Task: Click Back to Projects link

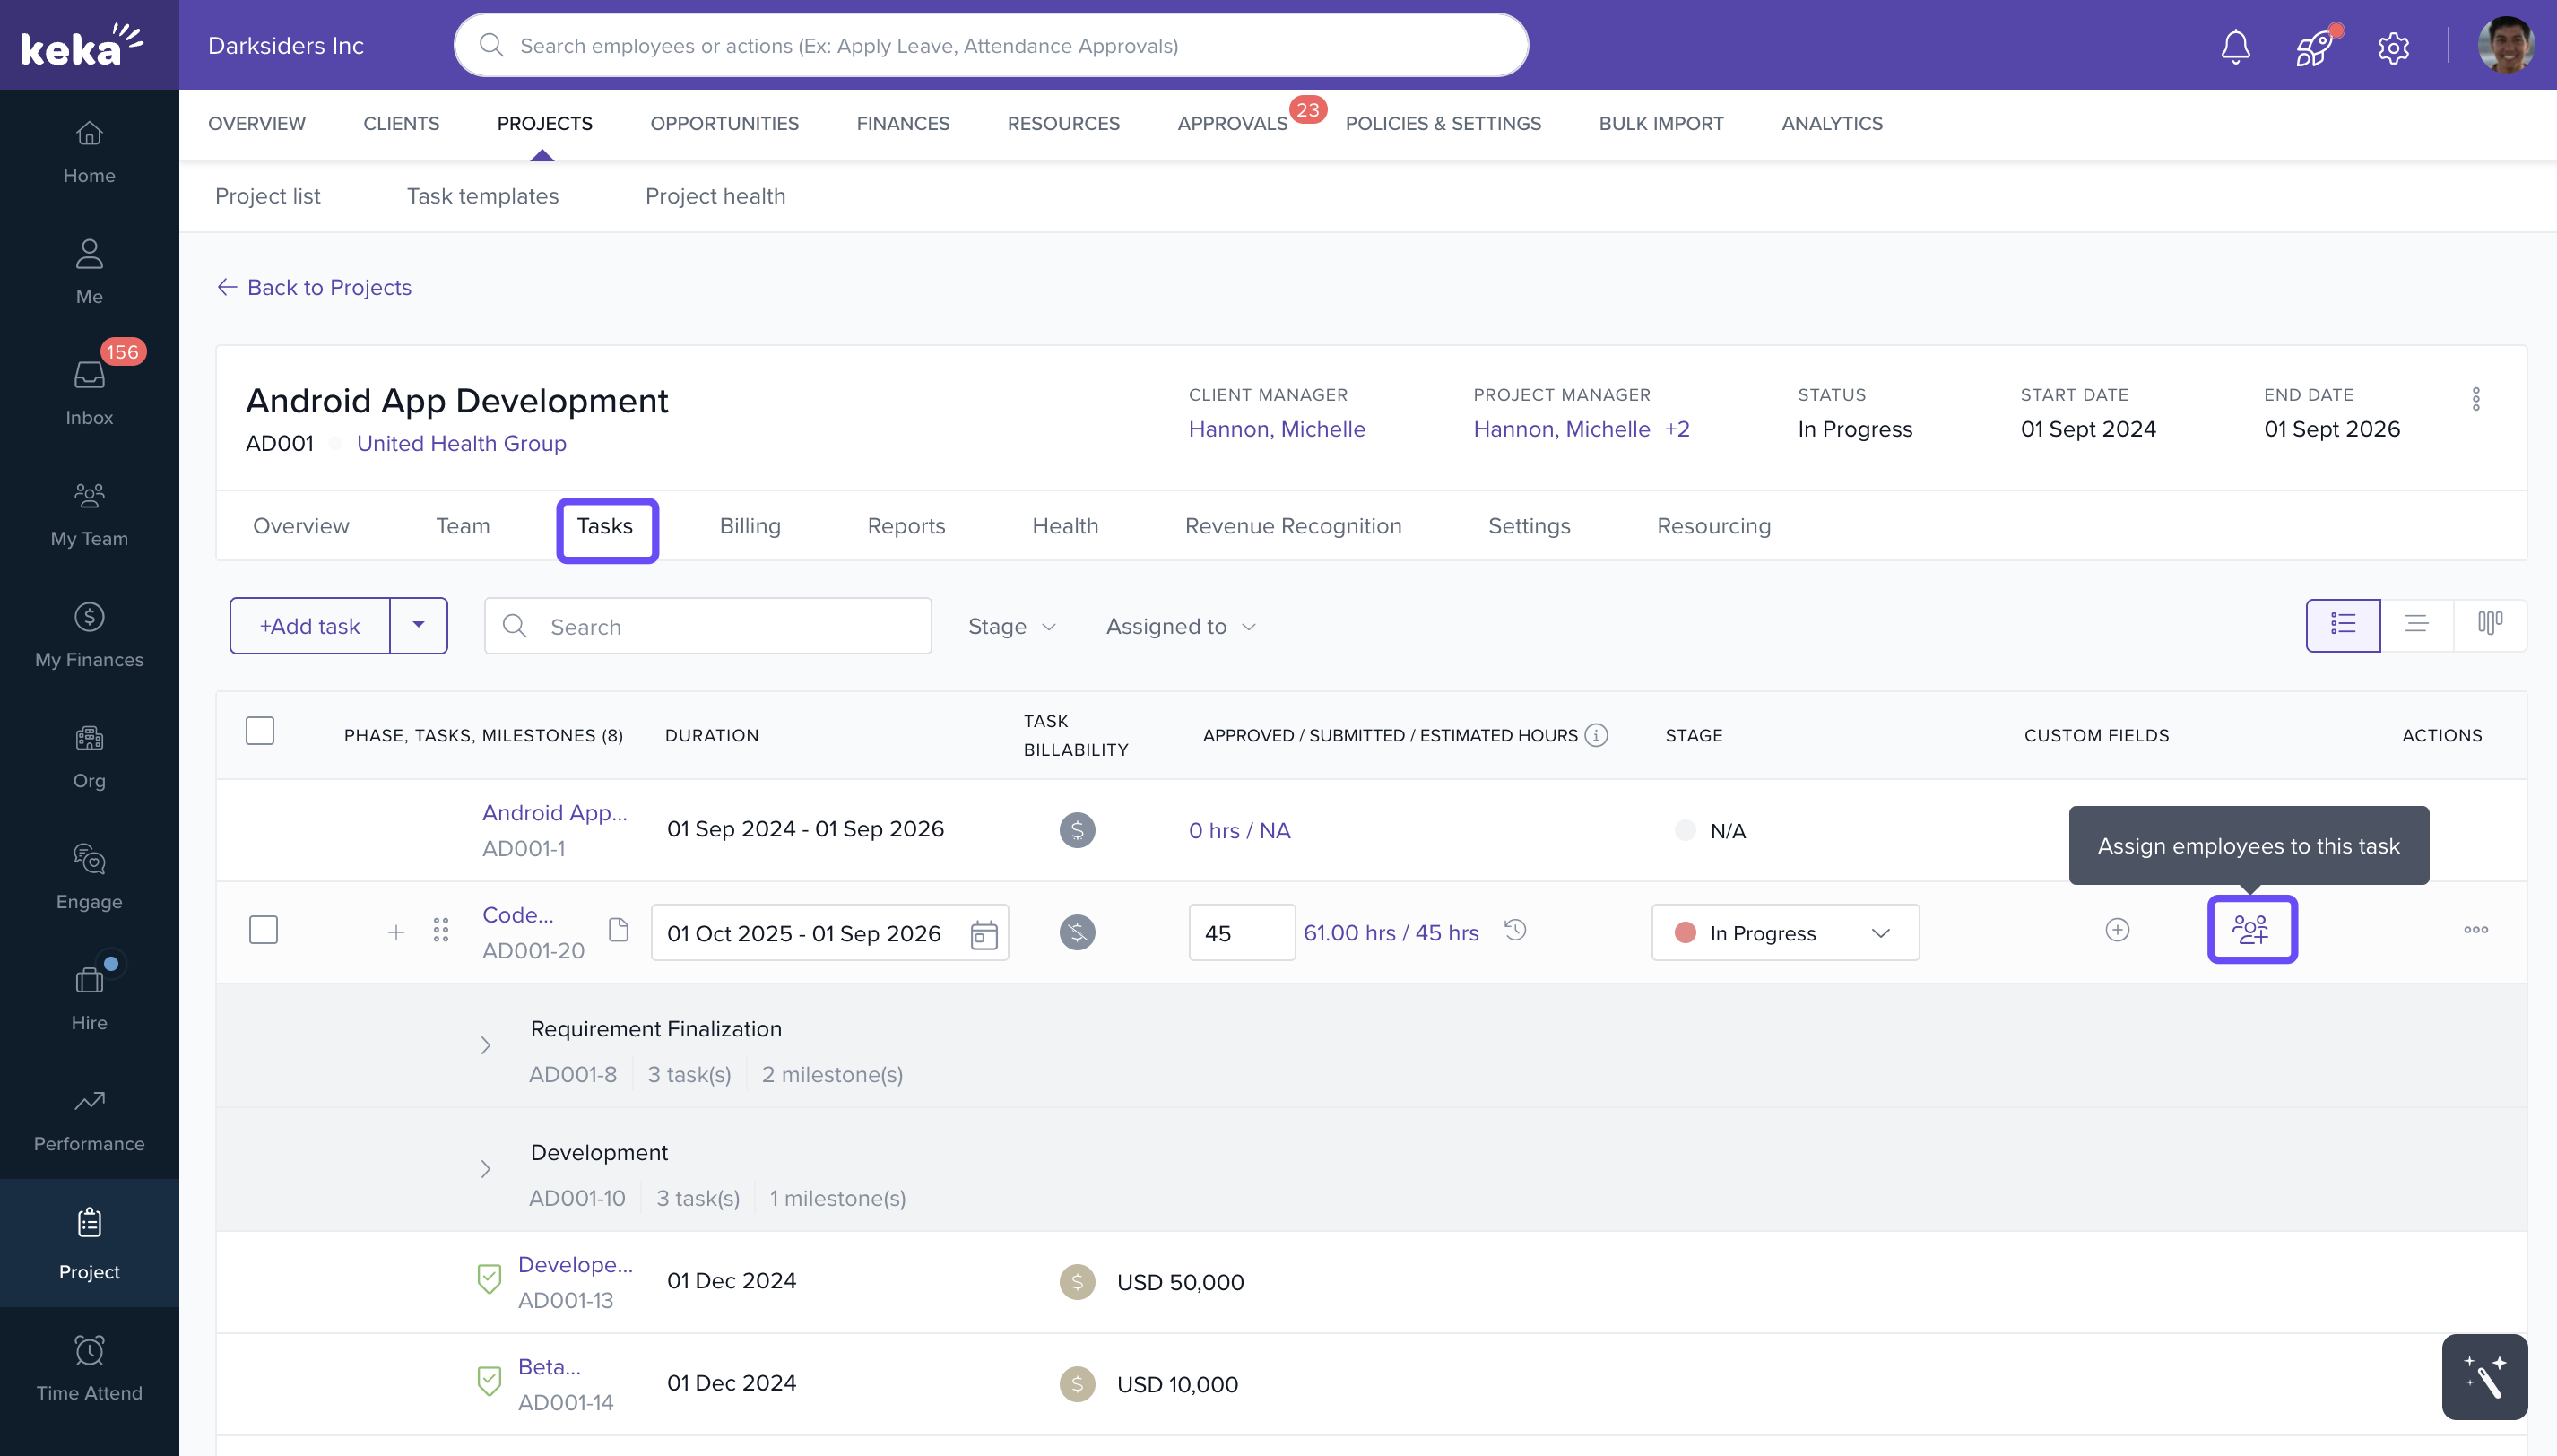Action: click(x=314, y=287)
